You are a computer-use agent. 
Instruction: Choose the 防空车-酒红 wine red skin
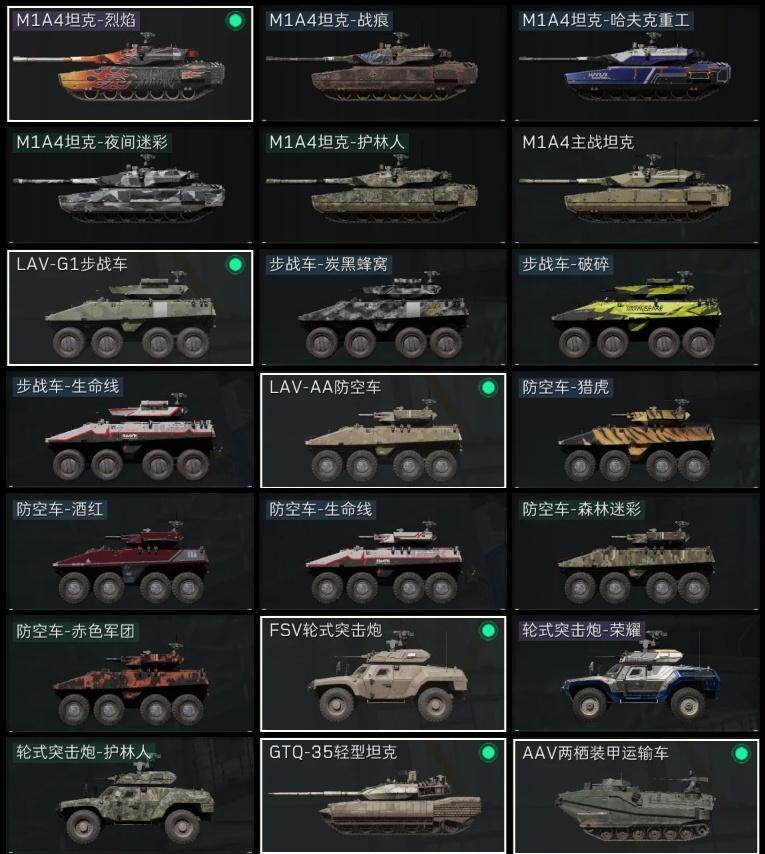point(130,552)
